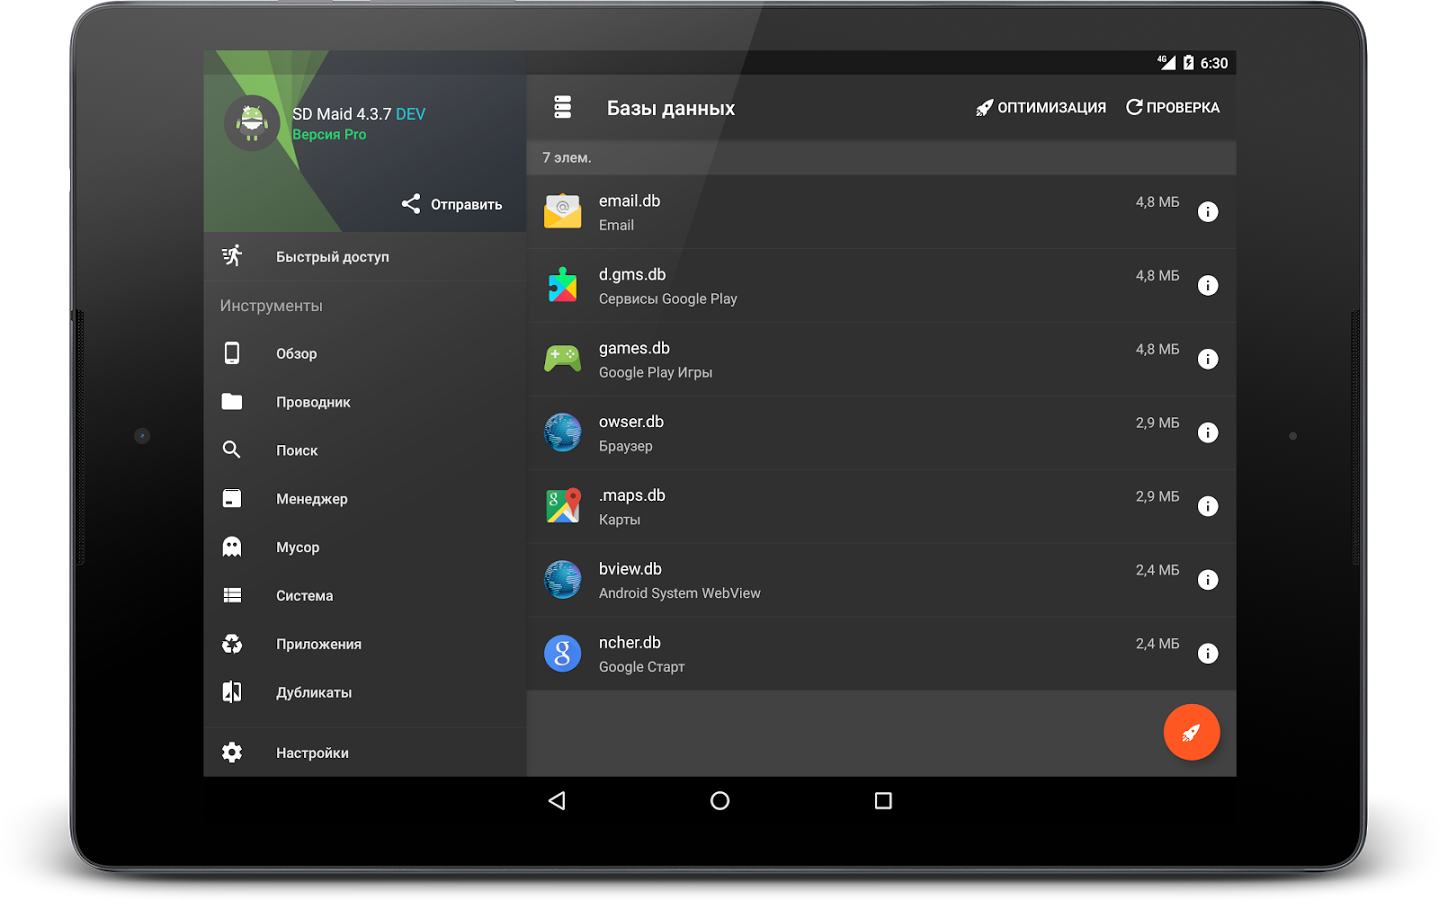This screenshot has height=900, width=1439.
Task: Select the Менеджер menu item
Action: (x=365, y=499)
